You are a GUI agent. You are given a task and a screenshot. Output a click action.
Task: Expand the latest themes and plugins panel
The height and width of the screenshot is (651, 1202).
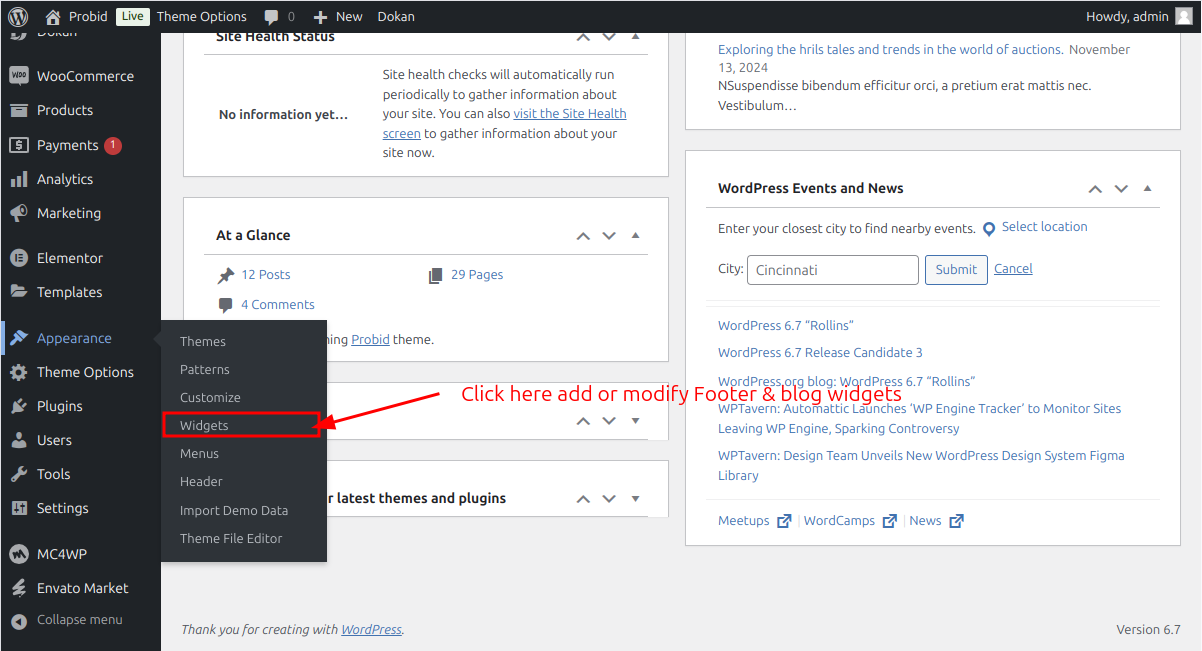(635, 499)
